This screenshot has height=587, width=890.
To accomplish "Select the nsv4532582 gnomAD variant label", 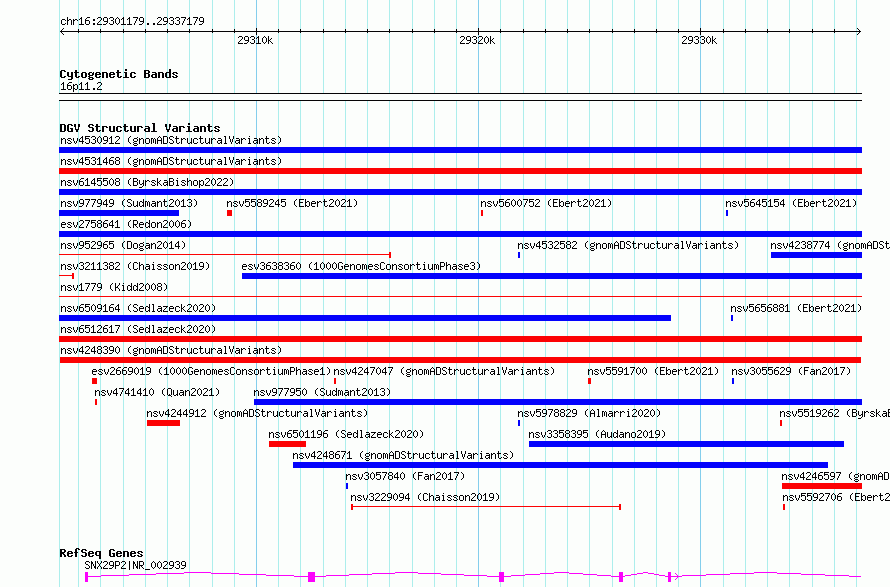I will [x=628, y=245].
